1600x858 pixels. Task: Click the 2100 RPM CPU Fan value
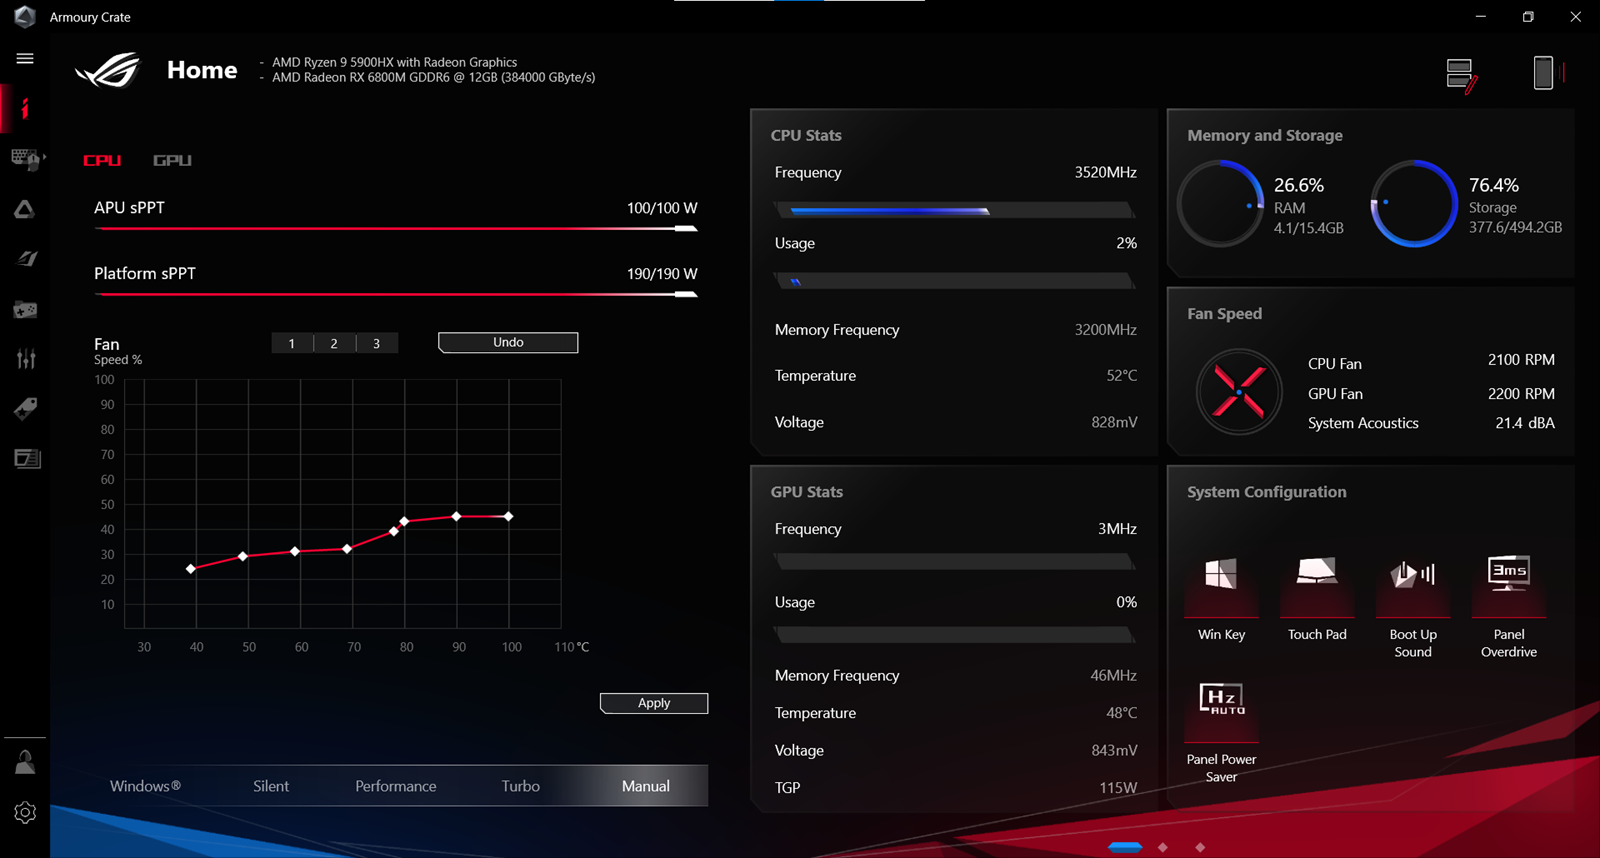(x=1521, y=360)
